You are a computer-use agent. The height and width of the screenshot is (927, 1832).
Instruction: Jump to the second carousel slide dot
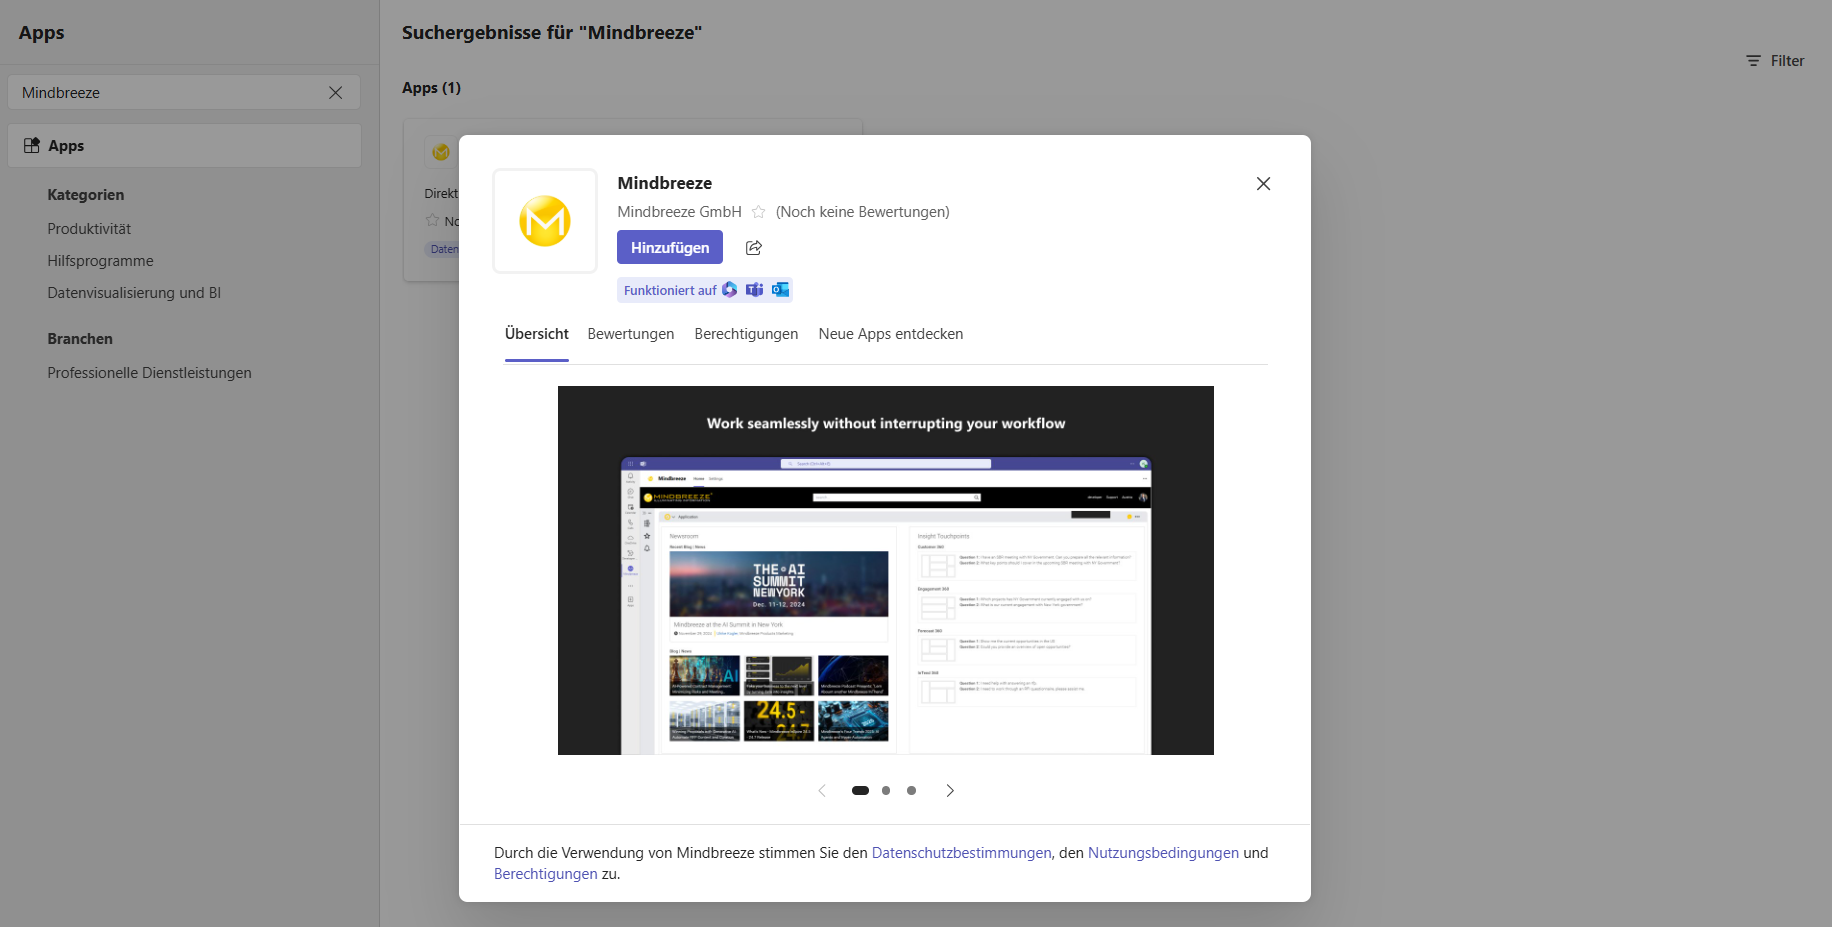point(886,791)
